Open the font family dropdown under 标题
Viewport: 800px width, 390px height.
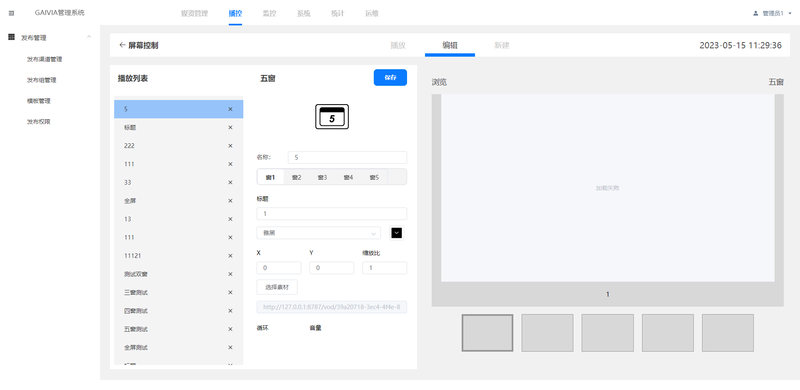(318, 233)
